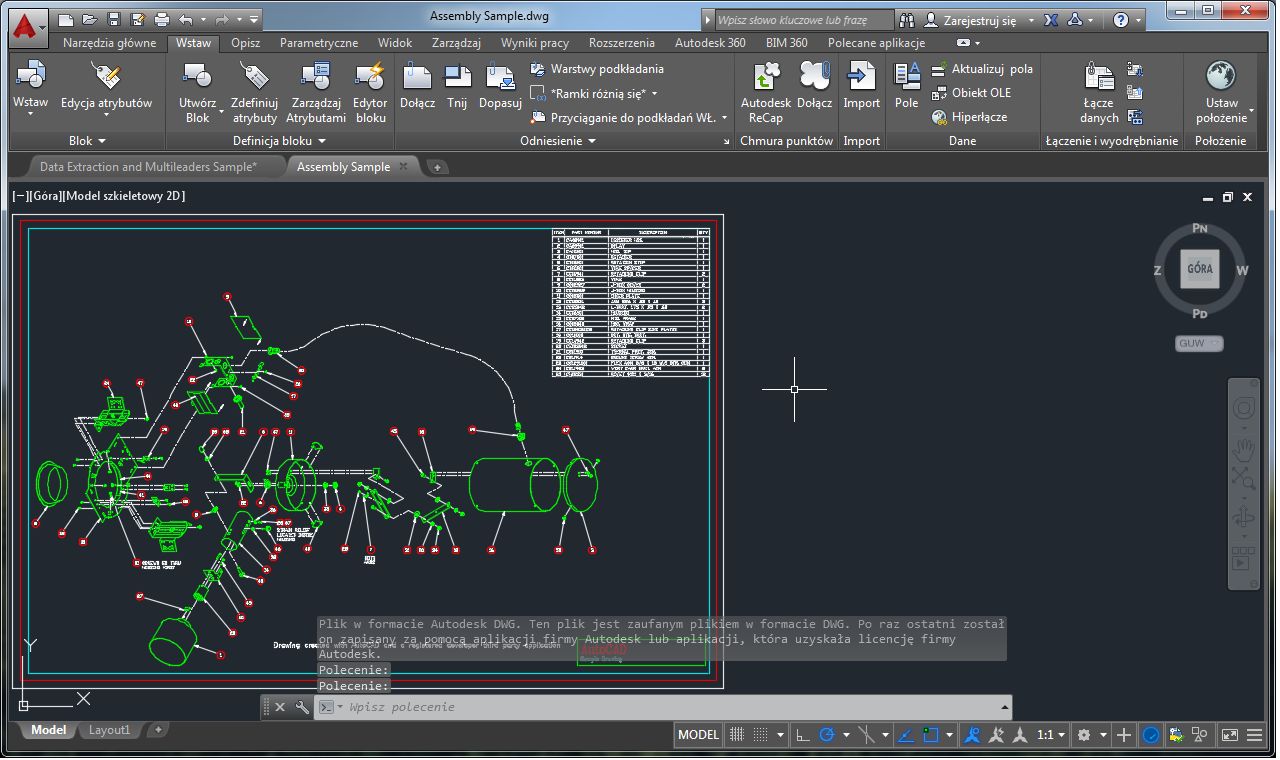The image size is (1280, 760).
Task: Open Zarządzaj Atrybutami tool
Action: tap(316, 92)
